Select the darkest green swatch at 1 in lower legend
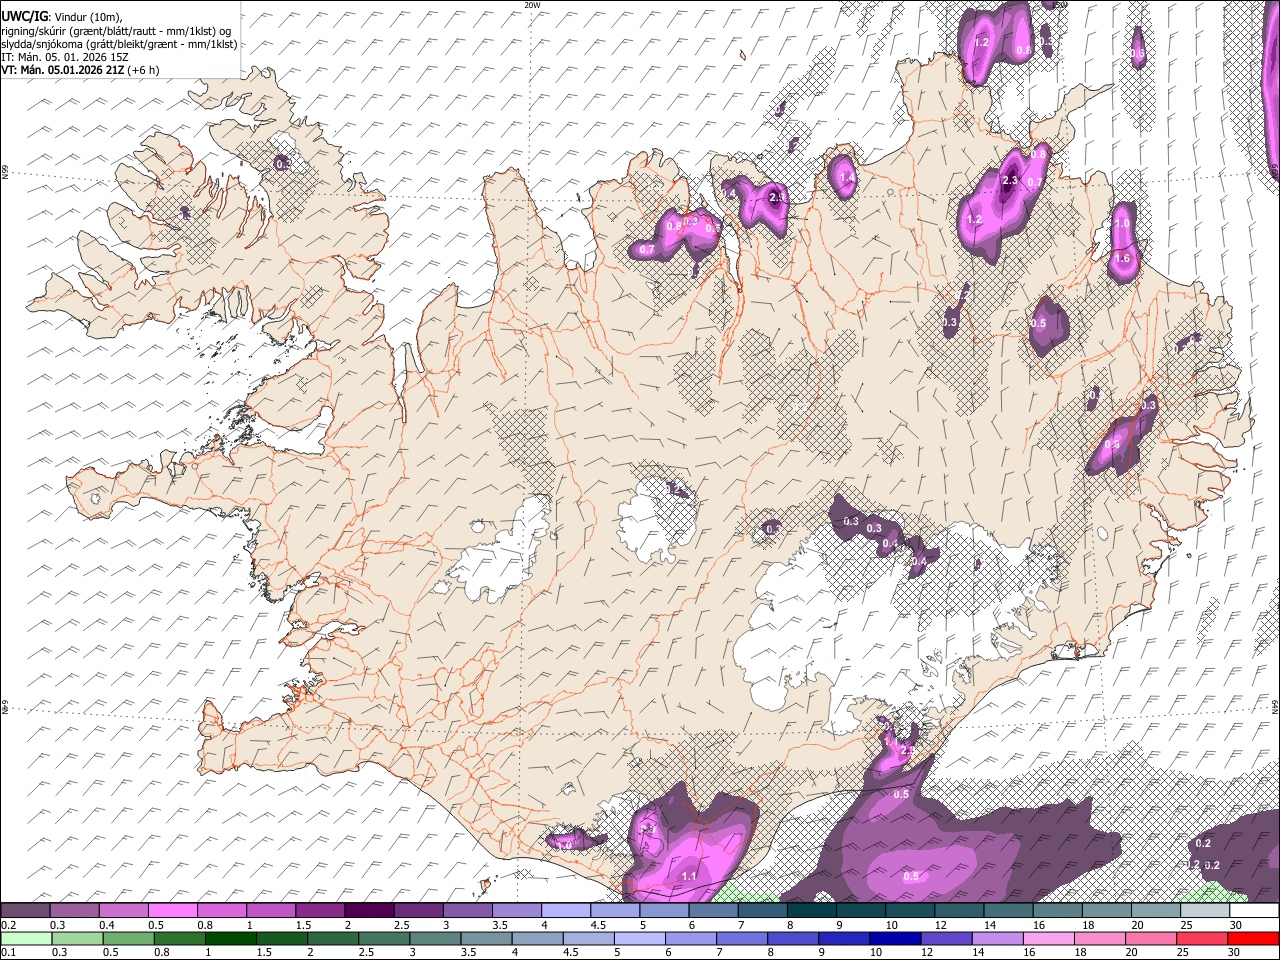Screen dimensions: 1280x960 click(x=231, y=939)
